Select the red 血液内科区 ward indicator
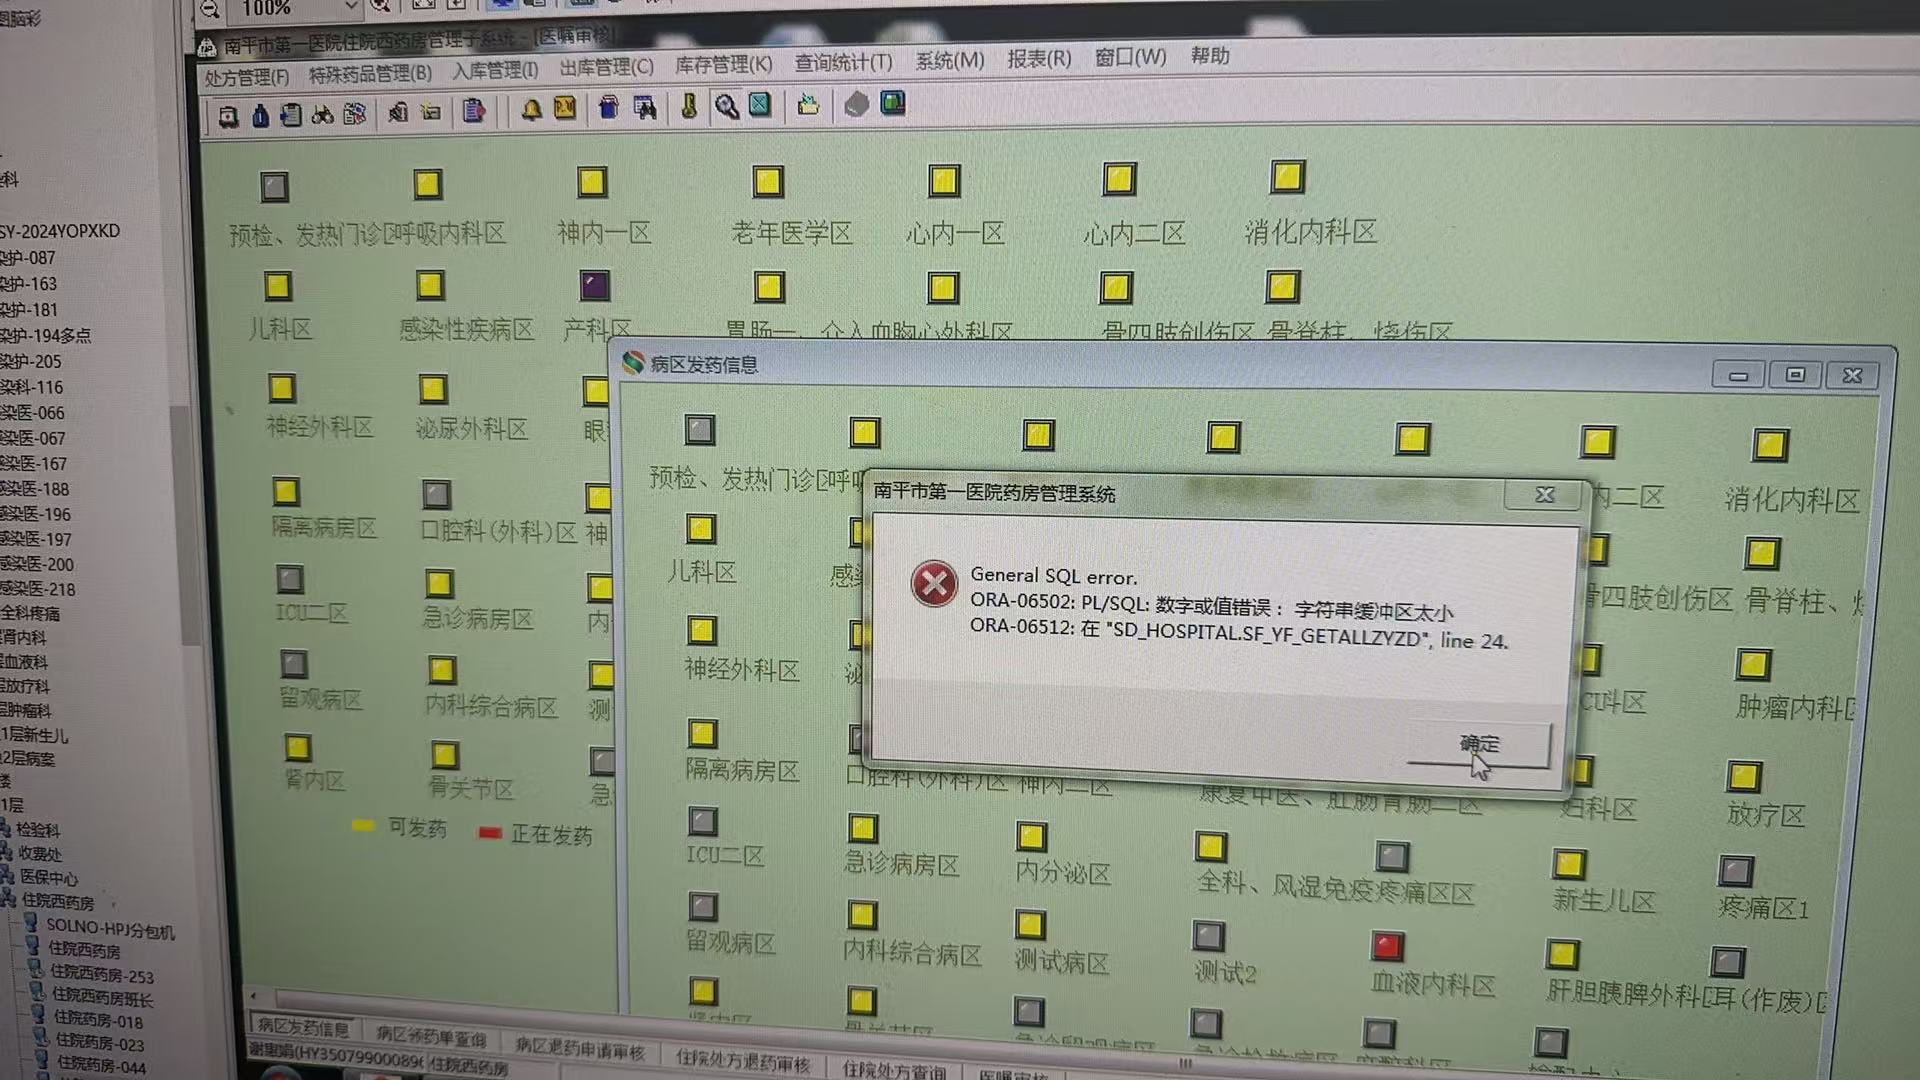The image size is (1920, 1080). 1387,945
